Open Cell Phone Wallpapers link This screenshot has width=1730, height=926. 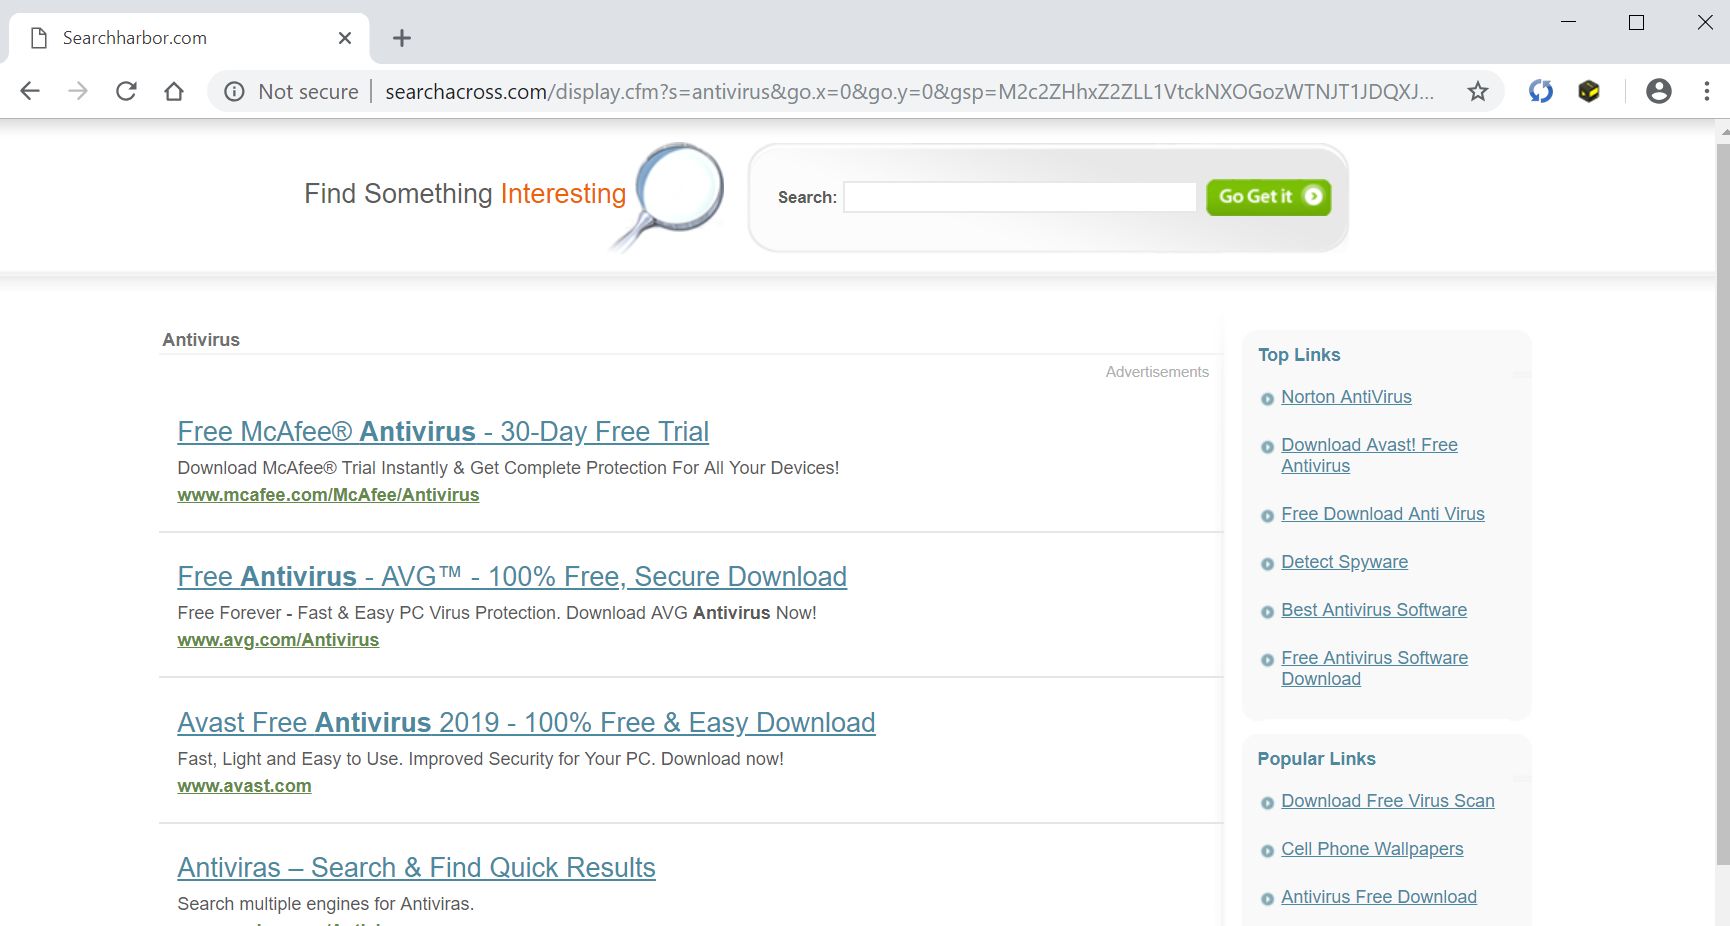click(x=1372, y=849)
